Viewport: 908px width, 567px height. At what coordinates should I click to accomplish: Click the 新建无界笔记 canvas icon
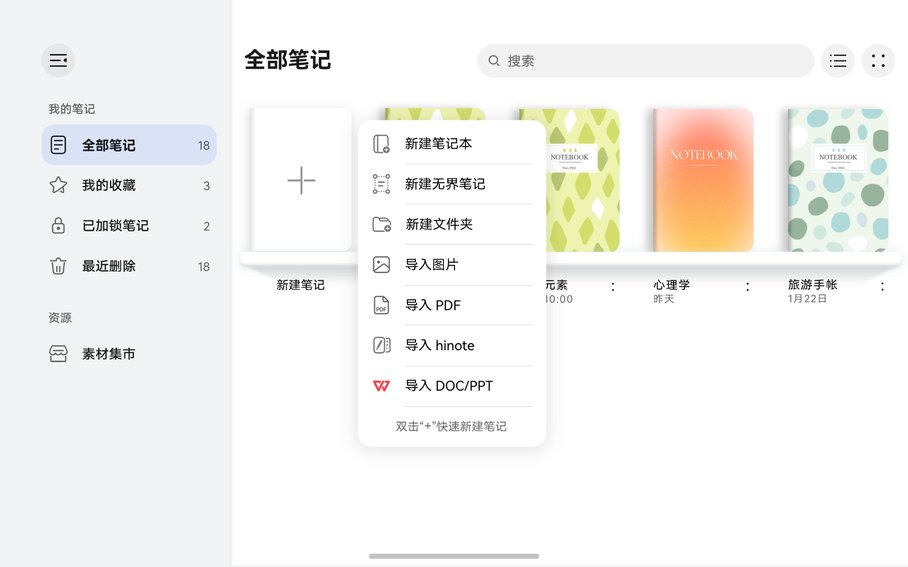click(x=381, y=184)
